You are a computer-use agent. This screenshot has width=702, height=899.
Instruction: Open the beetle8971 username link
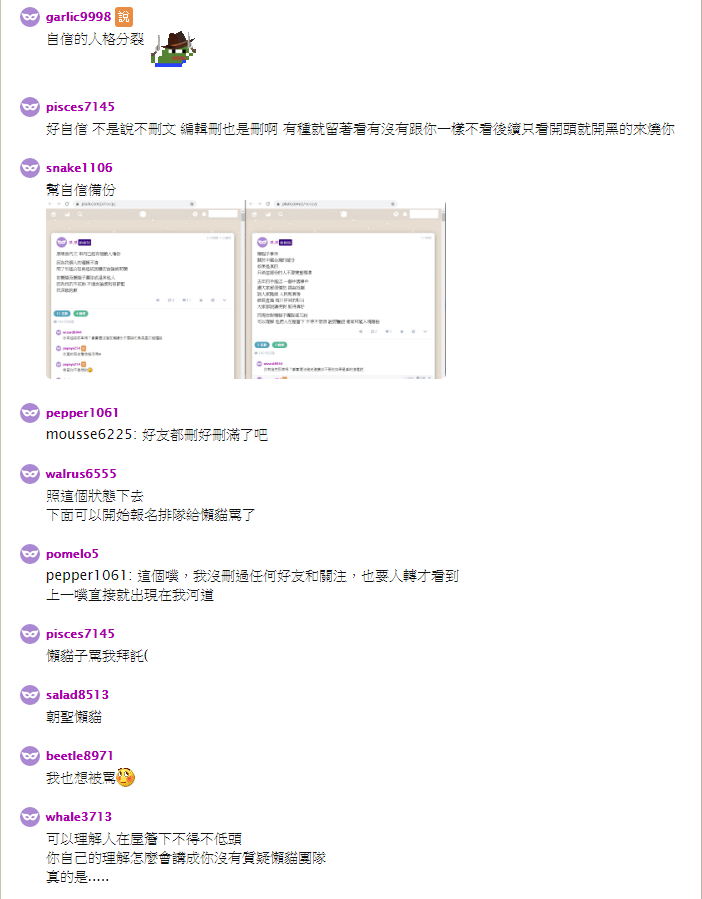pyautogui.click(x=80, y=755)
